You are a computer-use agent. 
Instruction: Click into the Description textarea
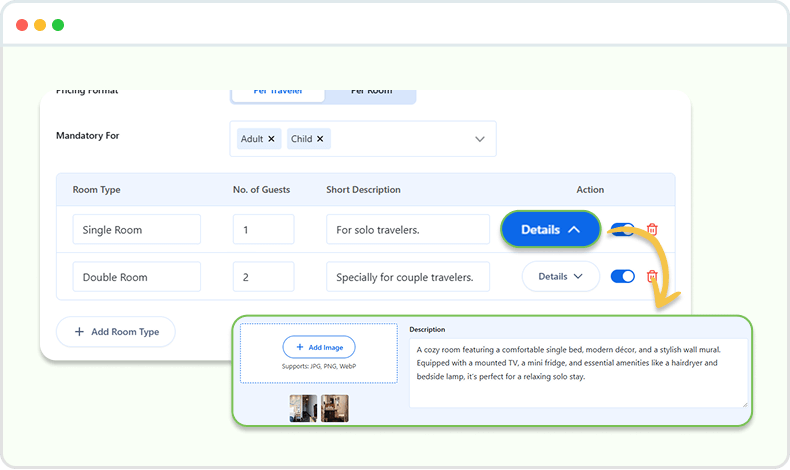tap(578, 373)
